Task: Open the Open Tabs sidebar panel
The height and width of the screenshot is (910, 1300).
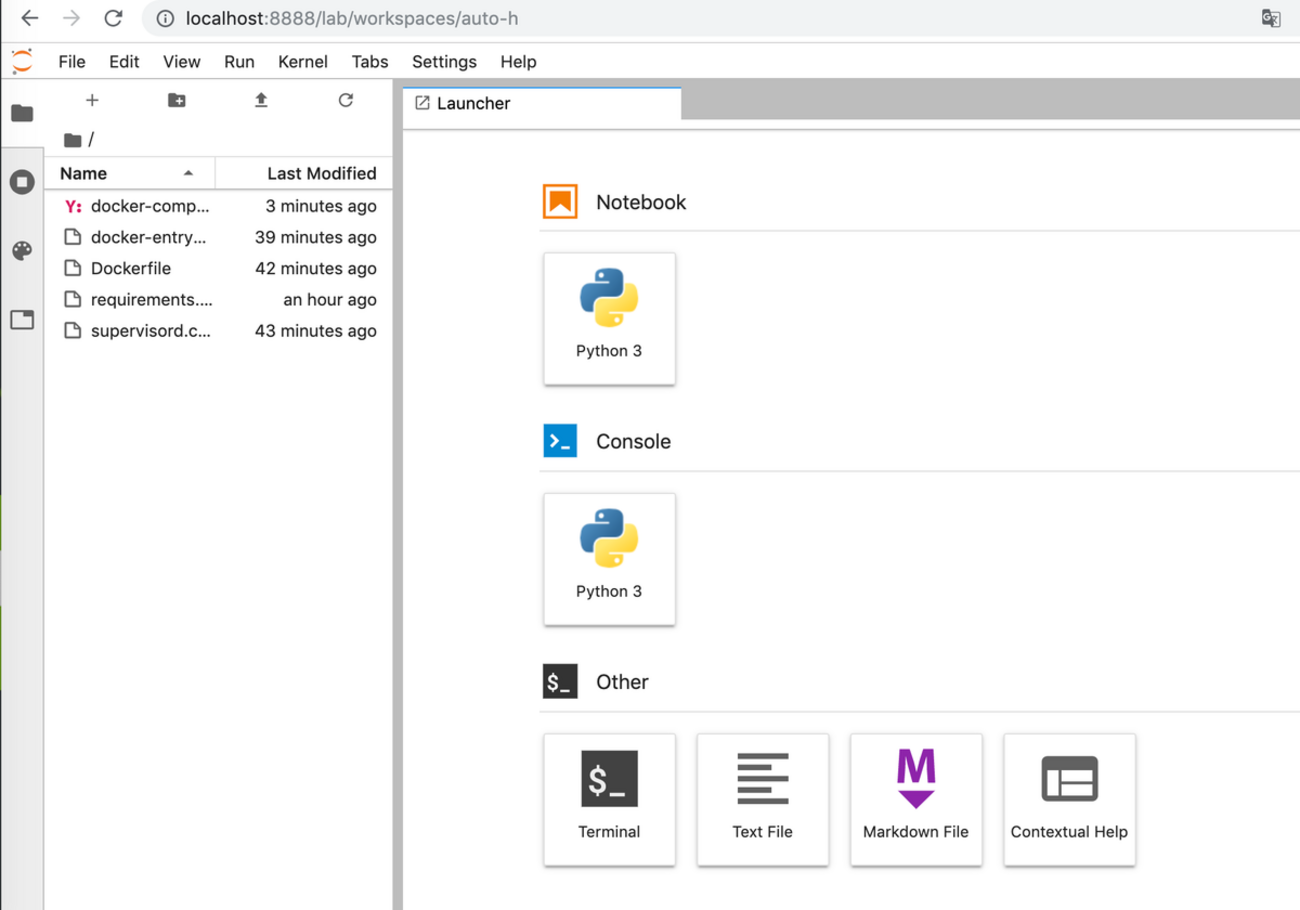Action: tap(22, 320)
